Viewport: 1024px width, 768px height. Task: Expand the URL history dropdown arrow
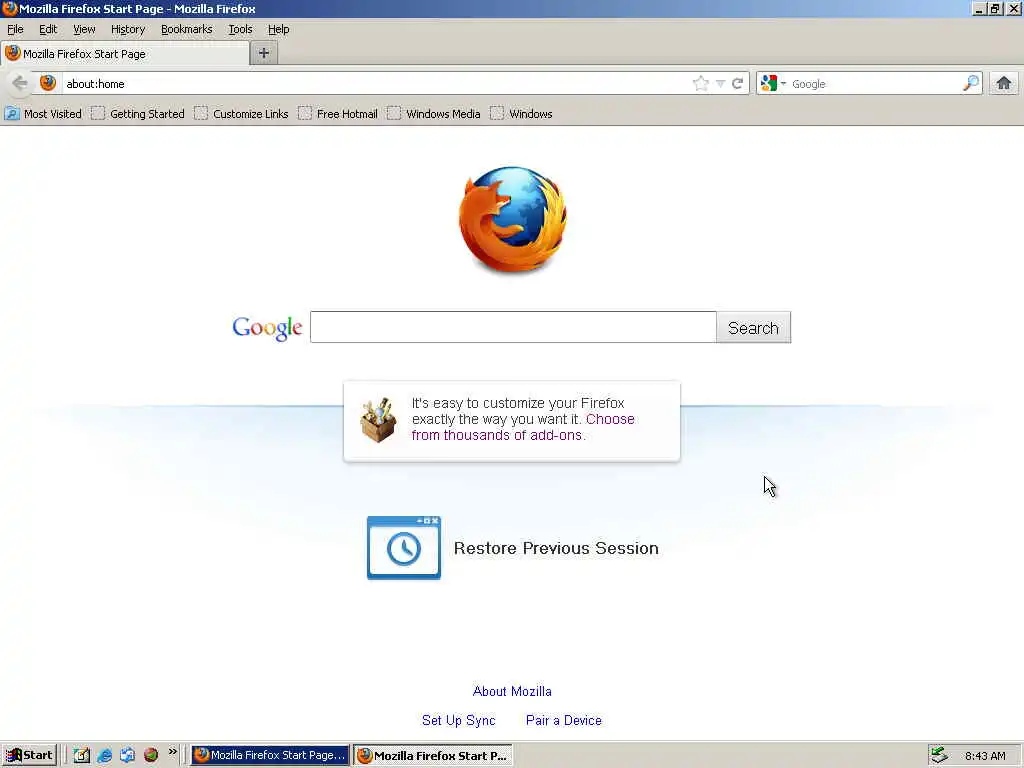[720, 84]
